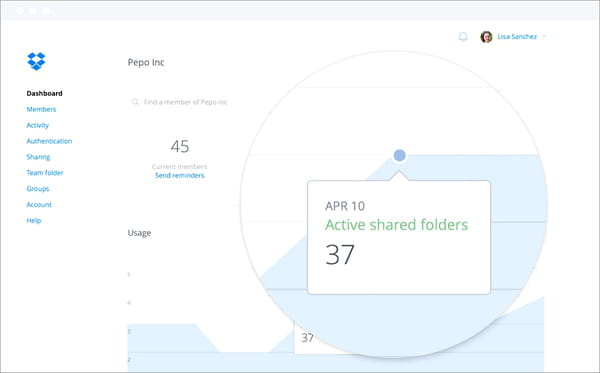Image resolution: width=600 pixels, height=373 pixels.
Task: Open Authentication settings in the sidebar
Action: [x=49, y=141]
